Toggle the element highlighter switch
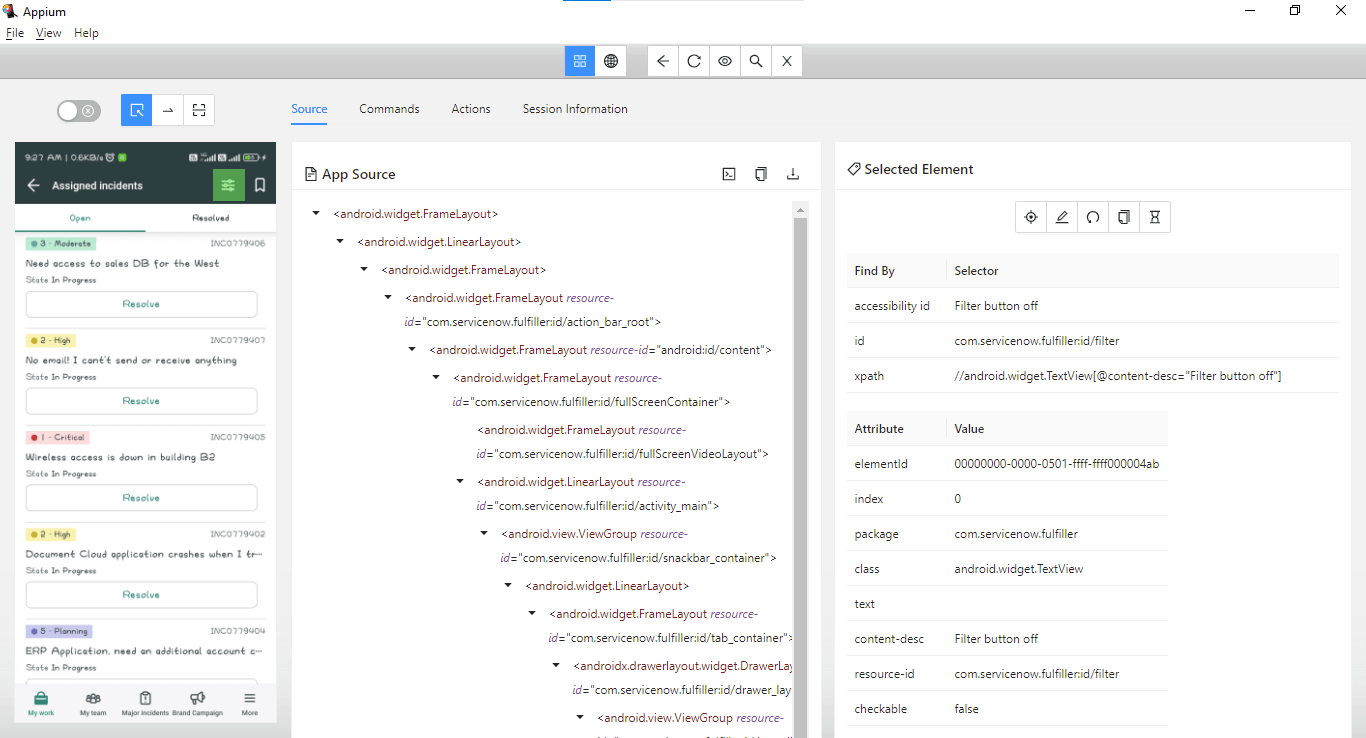This screenshot has width=1366, height=738. [79, 111]
